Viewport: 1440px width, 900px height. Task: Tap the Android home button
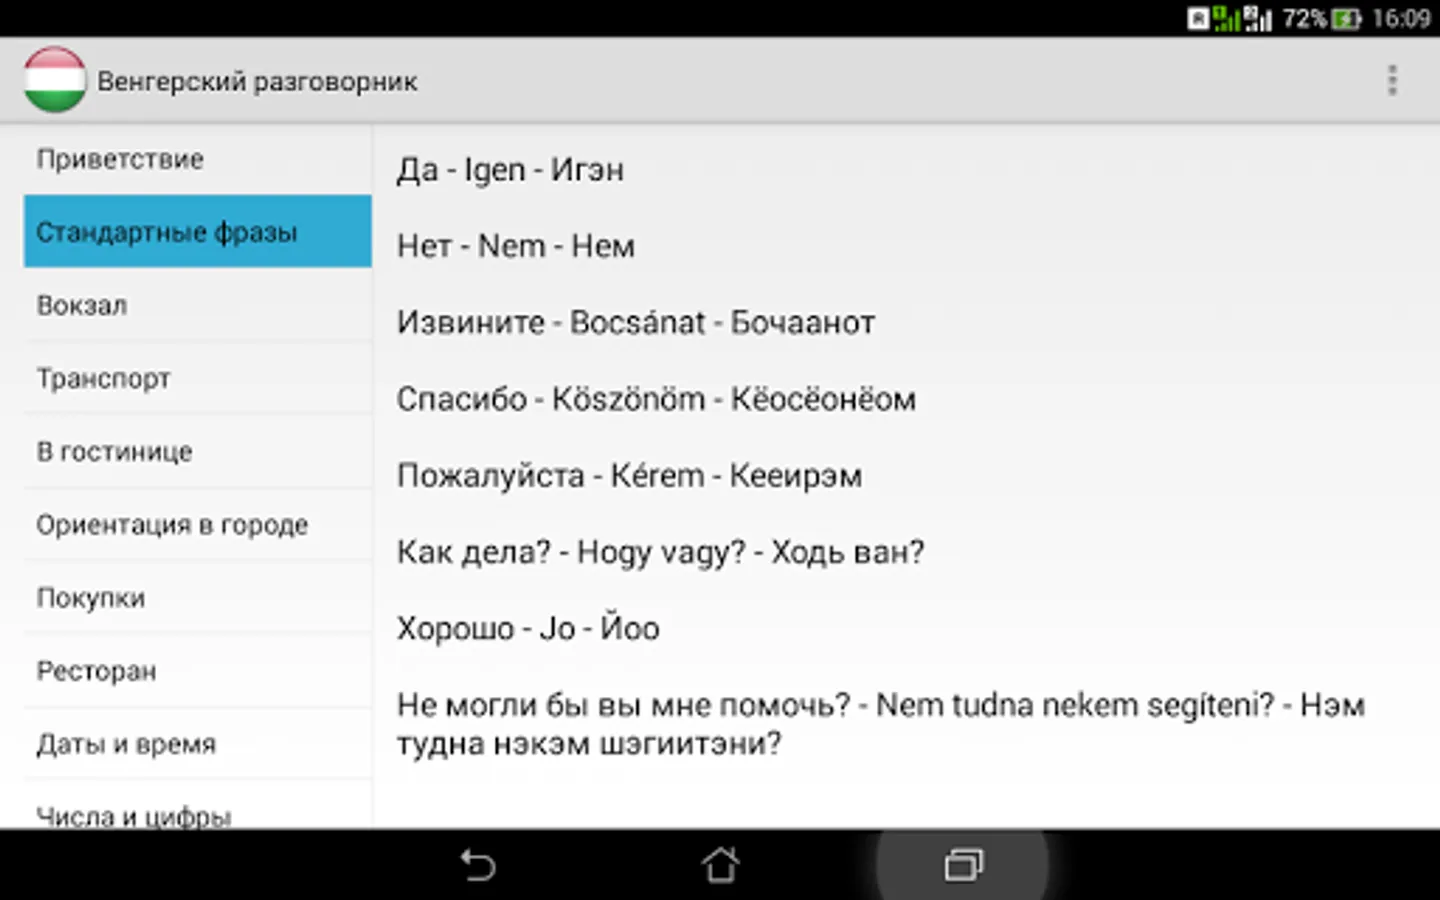pos(720,865)
